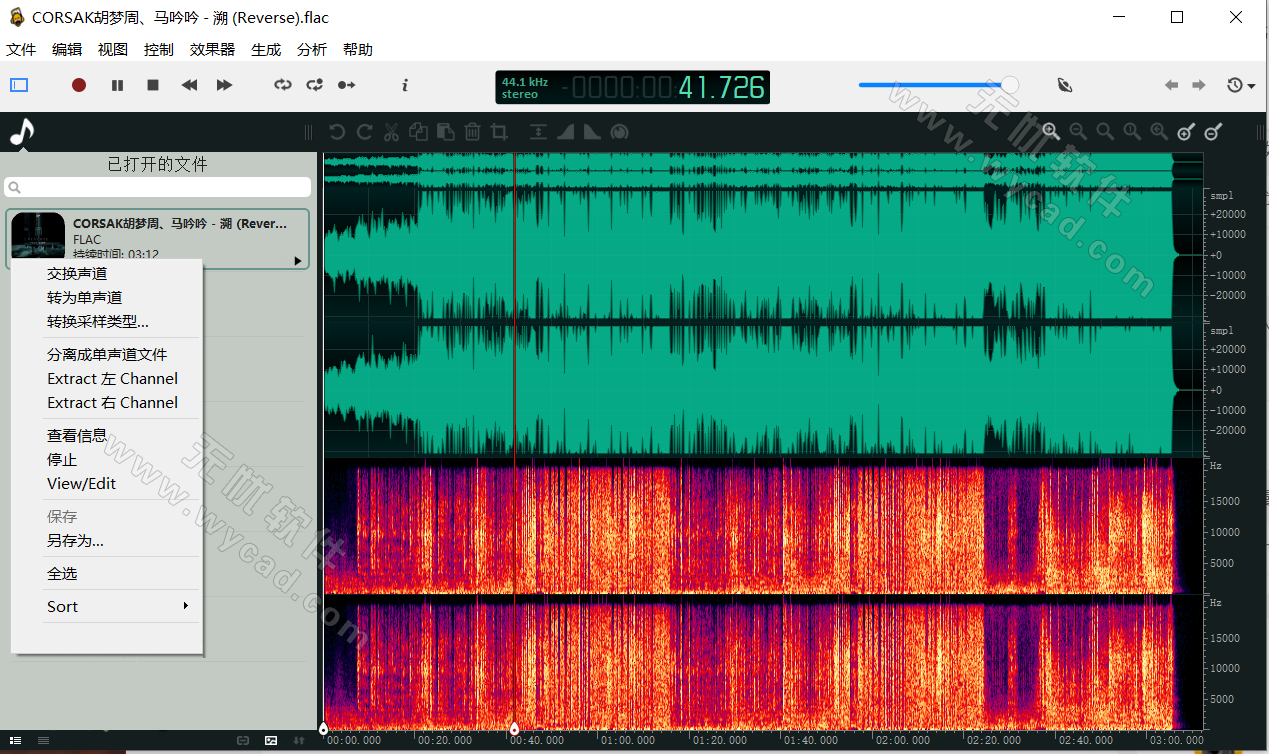Screen dimensions: 1269x754
Task: Open file properties info icon
Action: pyautogui.click(x=405, y=85)
